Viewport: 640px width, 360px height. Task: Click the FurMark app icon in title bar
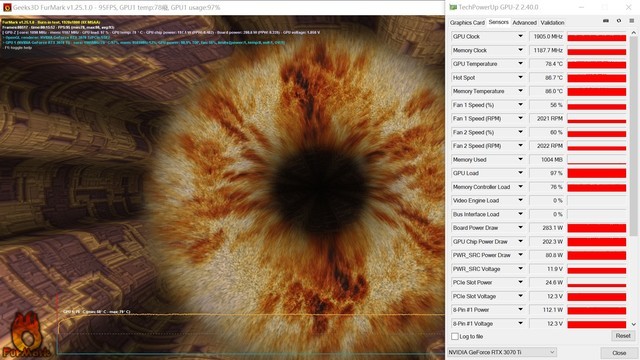[x=7, y=7]
